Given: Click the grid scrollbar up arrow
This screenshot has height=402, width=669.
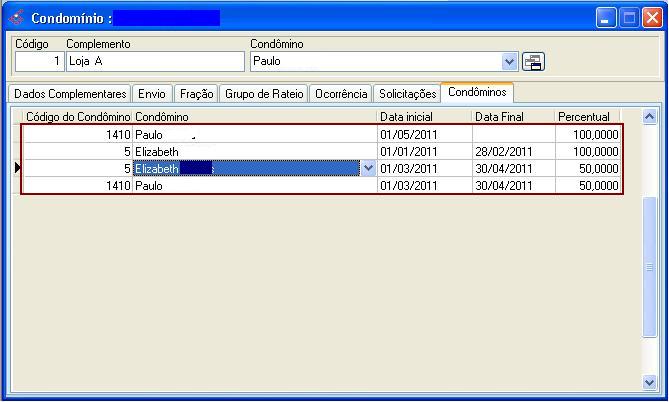Looking at the screenshot, I should tap(650, 117).
